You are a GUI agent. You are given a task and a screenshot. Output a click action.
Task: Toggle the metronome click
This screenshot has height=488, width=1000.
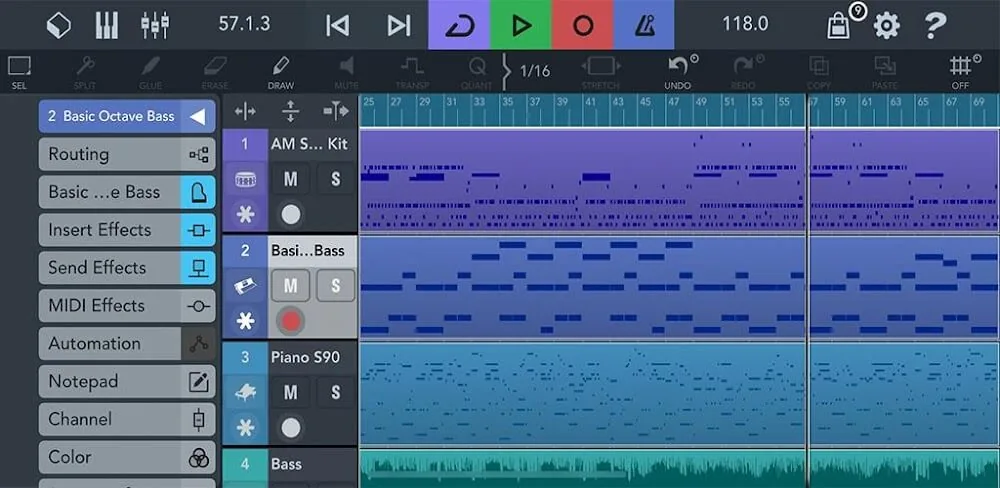pyautogui.click(x=643, y=25)
